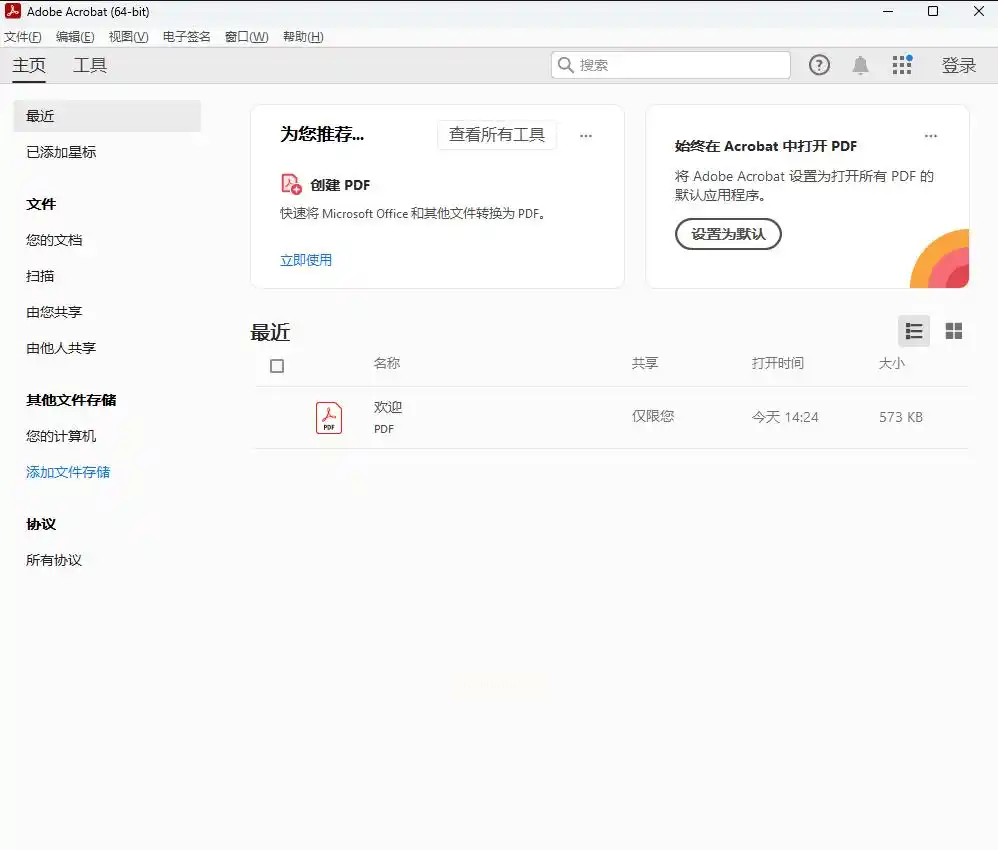Open the 窗口(W) menu

coord(247,37)
